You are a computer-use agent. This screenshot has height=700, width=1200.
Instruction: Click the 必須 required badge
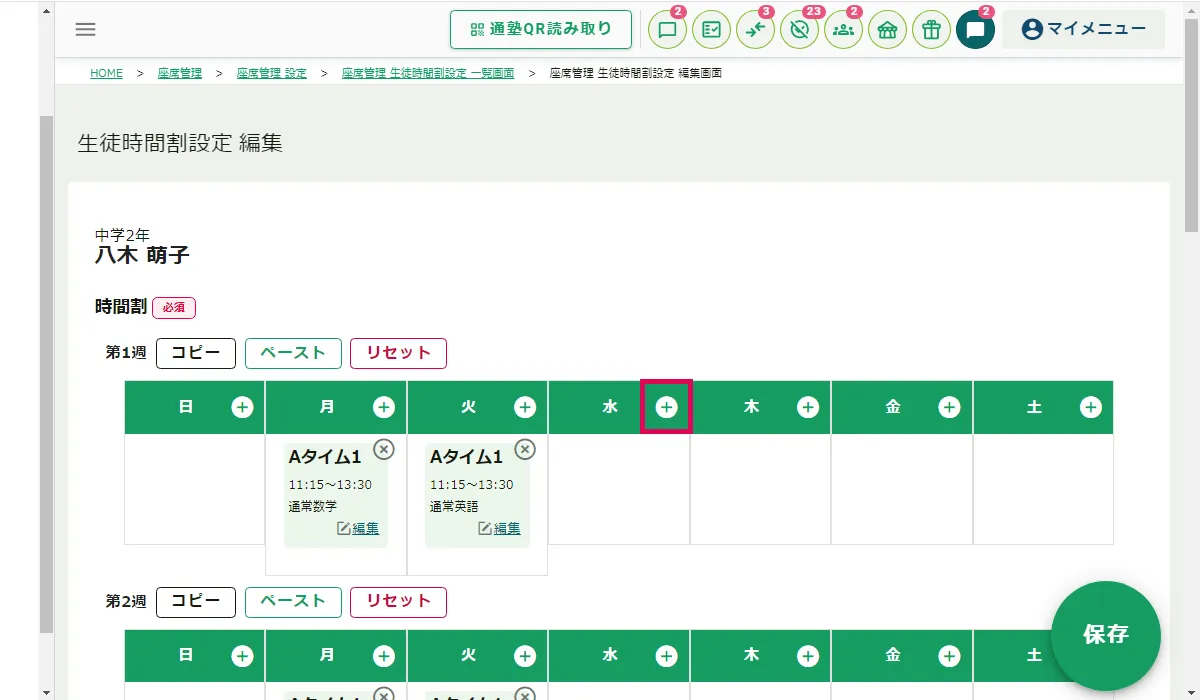click(174, 307)
